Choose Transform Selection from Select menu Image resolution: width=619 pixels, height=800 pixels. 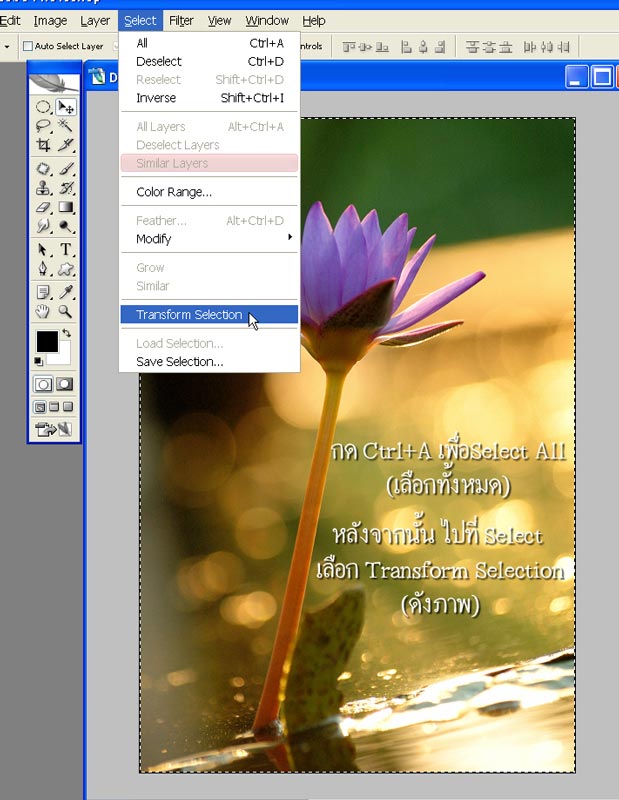(x=209, y=314)
